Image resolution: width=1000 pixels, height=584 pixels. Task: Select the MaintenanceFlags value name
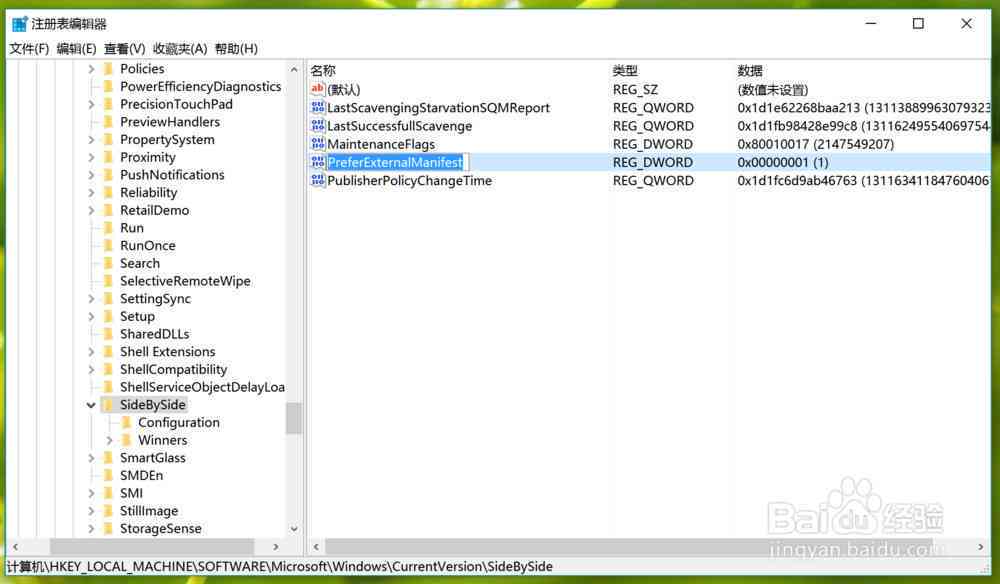point(381,144)
